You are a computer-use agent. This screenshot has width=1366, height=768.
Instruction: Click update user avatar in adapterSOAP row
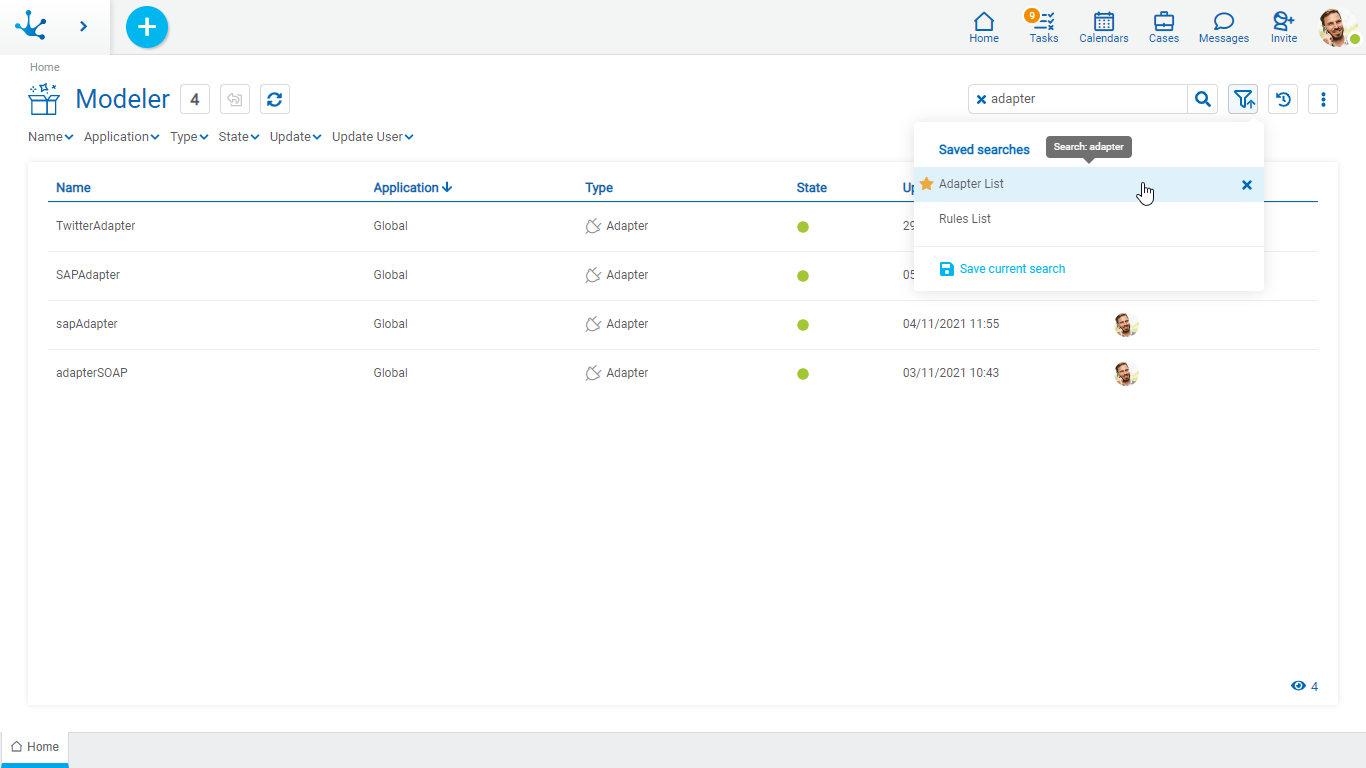pyautogui.click(x=1127, y=373)
